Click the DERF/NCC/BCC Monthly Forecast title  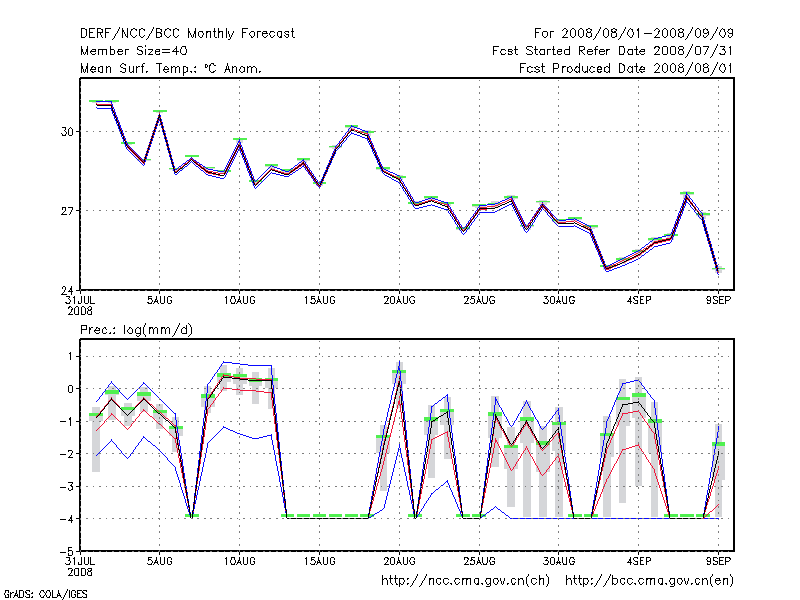pyautogui.click(x=187, y=33)
